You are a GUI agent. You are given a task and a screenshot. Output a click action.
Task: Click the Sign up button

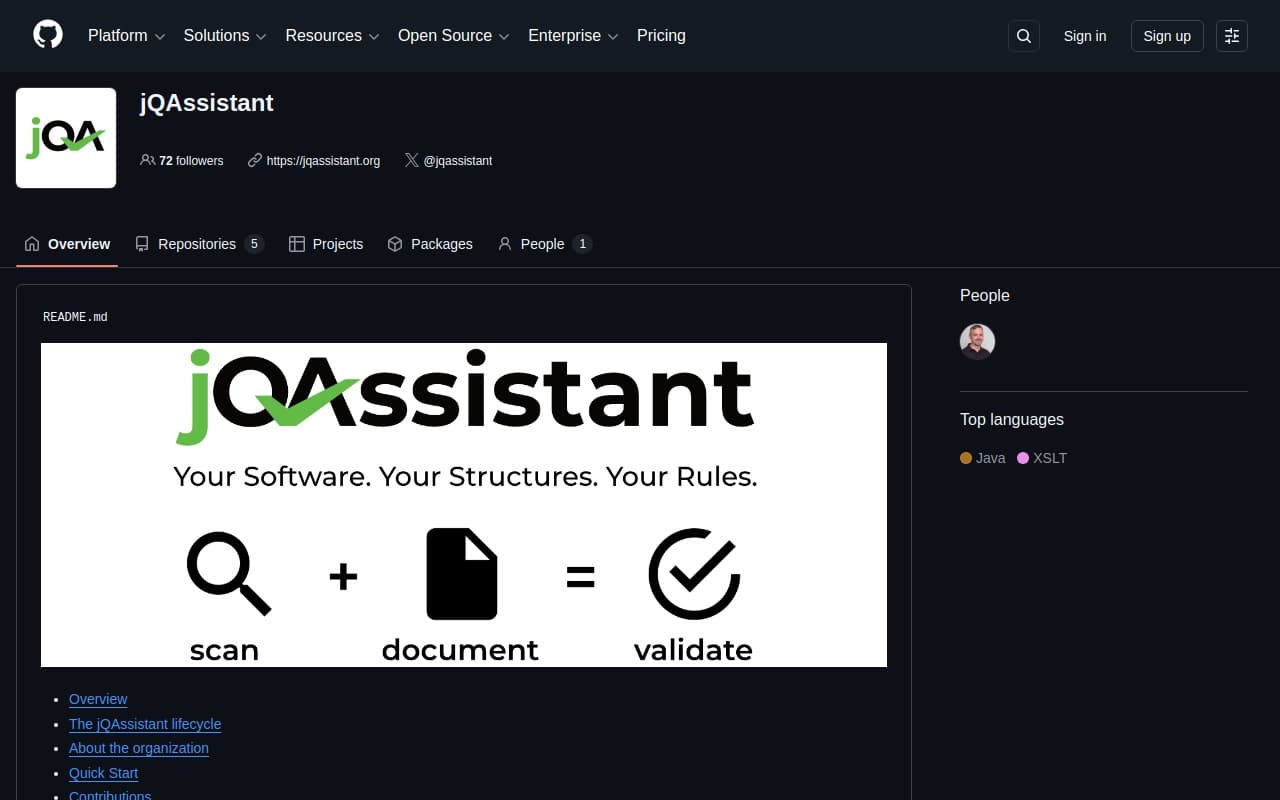pyautogui.click(x=1166, y=35)
